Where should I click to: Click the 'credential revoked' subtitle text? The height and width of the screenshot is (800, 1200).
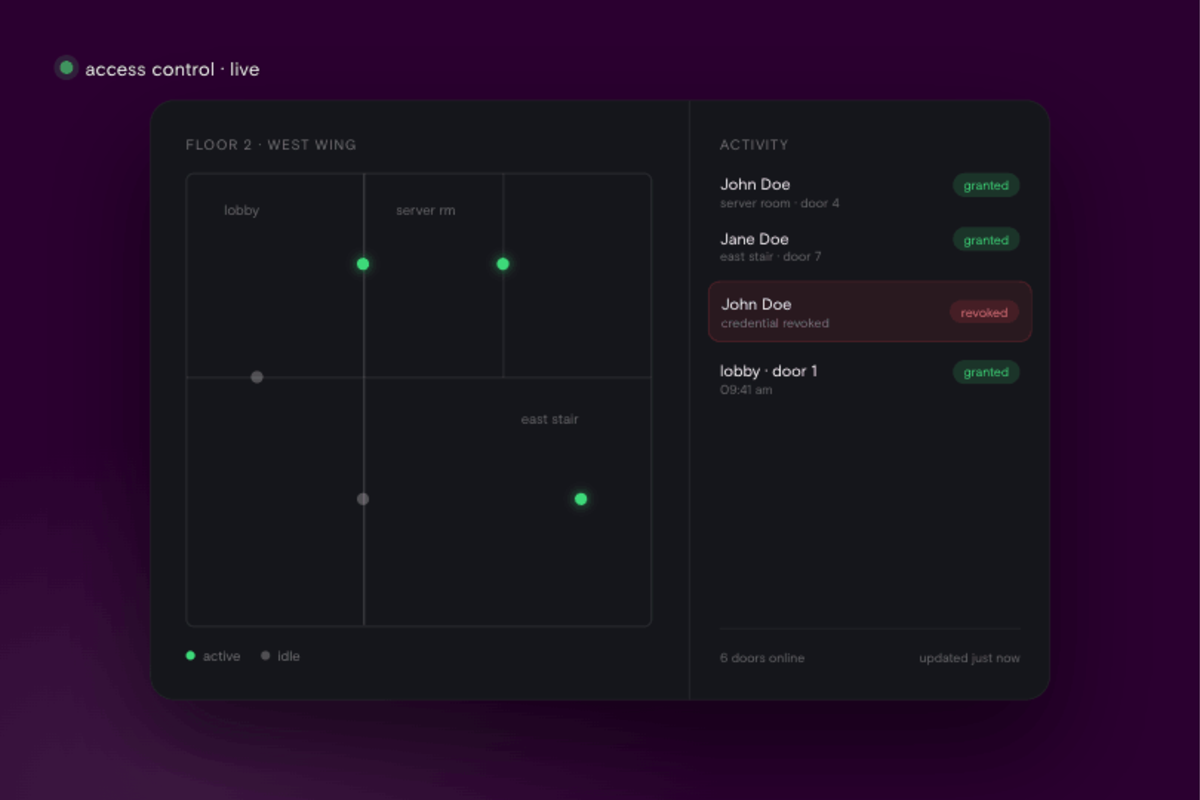pyautogui.click(x=775, y=323)
